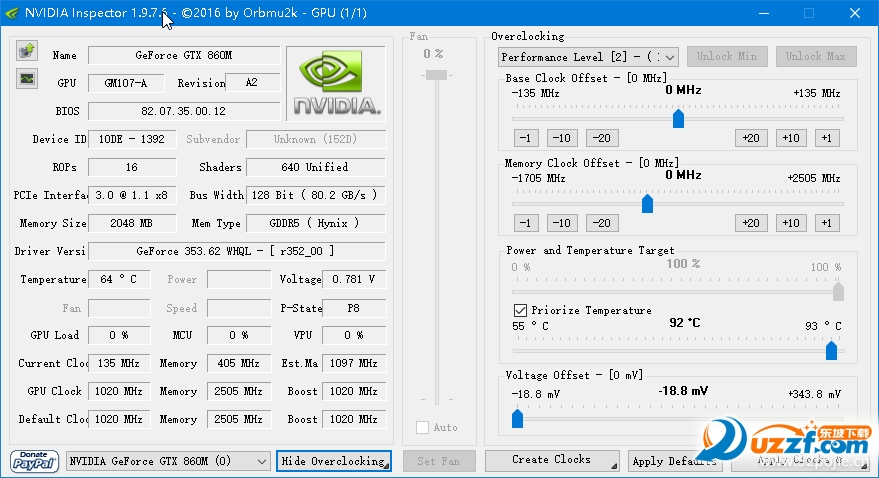Click the PayPal Donate button
Image resolution: width=879 pixels, height=478 pixels.
point(34,461)
